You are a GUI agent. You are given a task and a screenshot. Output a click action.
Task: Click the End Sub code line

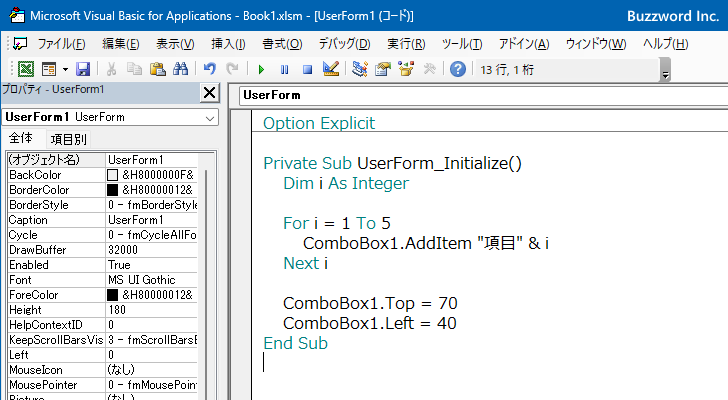[x=295, y=343]
